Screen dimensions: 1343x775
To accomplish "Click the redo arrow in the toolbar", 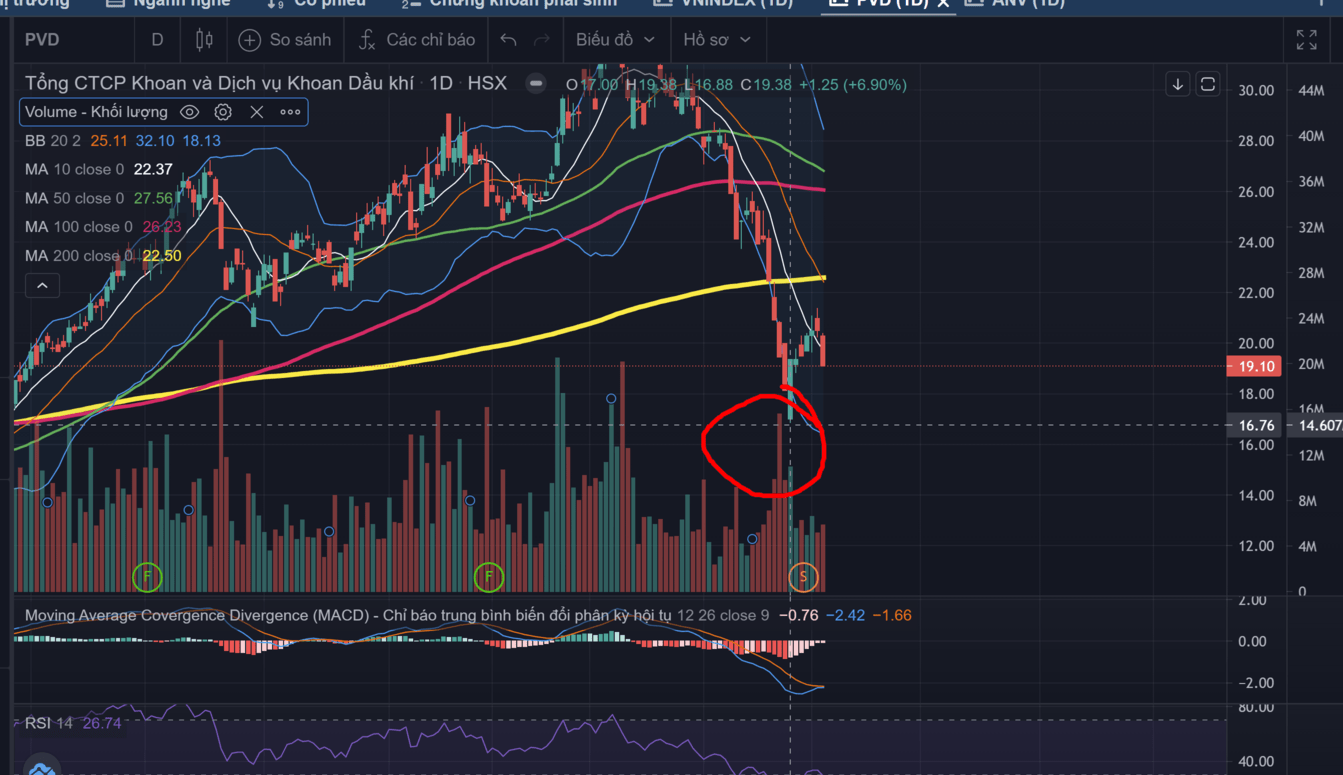I will (x=542, y=40).
